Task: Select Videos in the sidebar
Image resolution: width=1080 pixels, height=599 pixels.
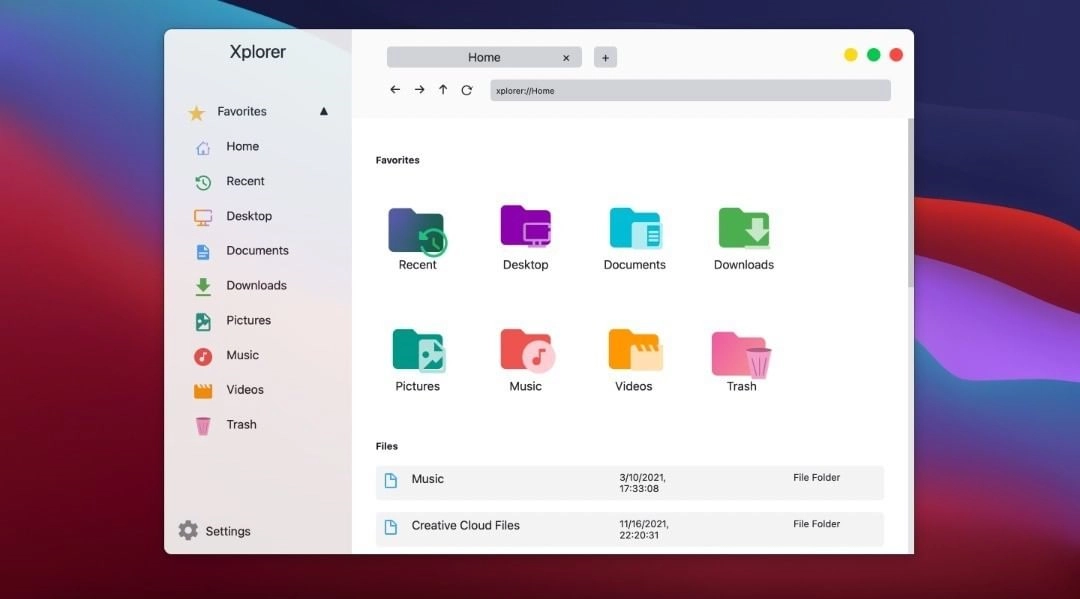Action: coord(244,390)
